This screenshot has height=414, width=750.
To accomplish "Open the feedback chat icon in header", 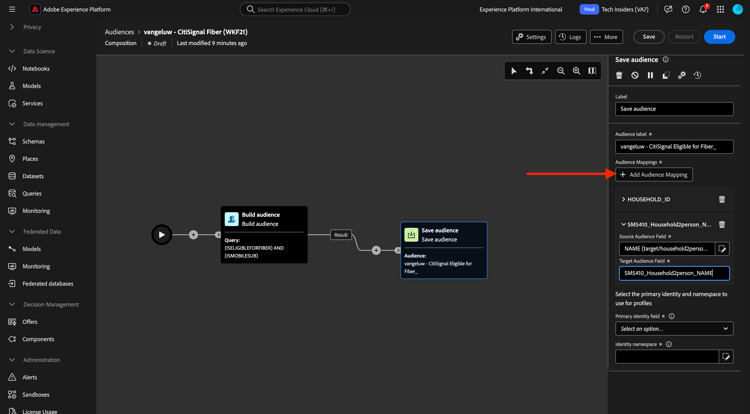I will tap(668, 9).
